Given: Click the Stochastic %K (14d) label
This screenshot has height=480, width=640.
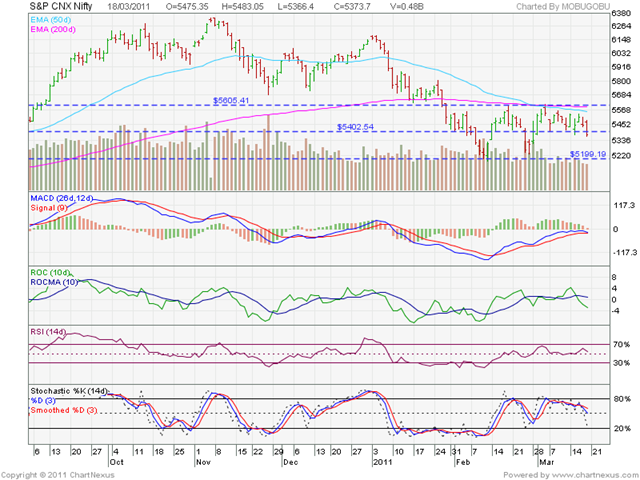Looking at the screenshot, I should click(x=70, y=391).
